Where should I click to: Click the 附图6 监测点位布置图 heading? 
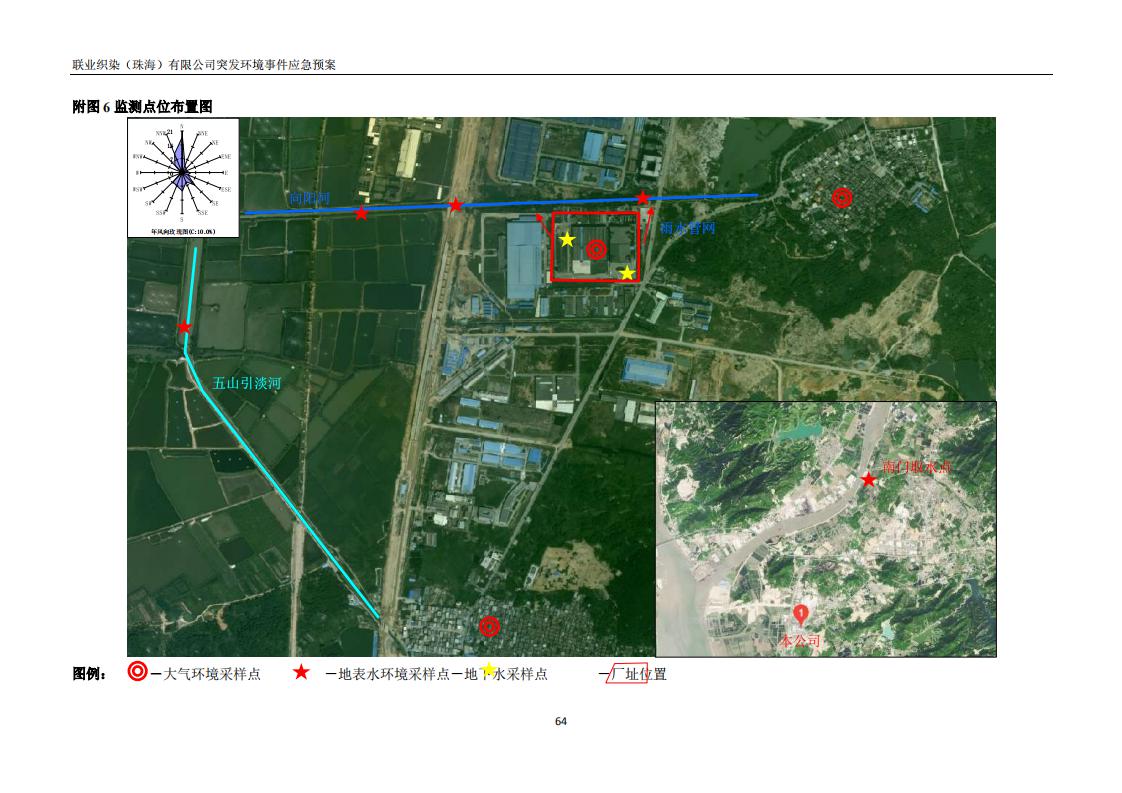(x=142, y=106)
